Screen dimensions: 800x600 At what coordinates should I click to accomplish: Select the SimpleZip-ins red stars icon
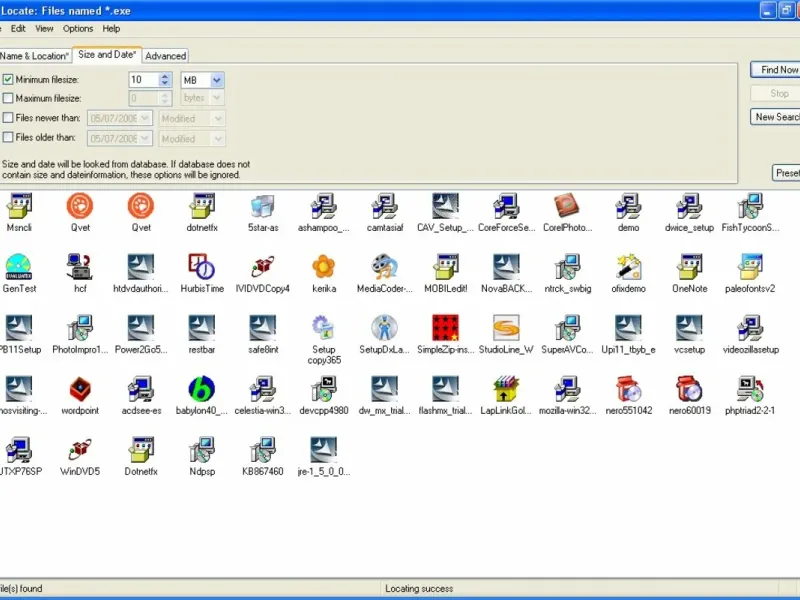445,328
